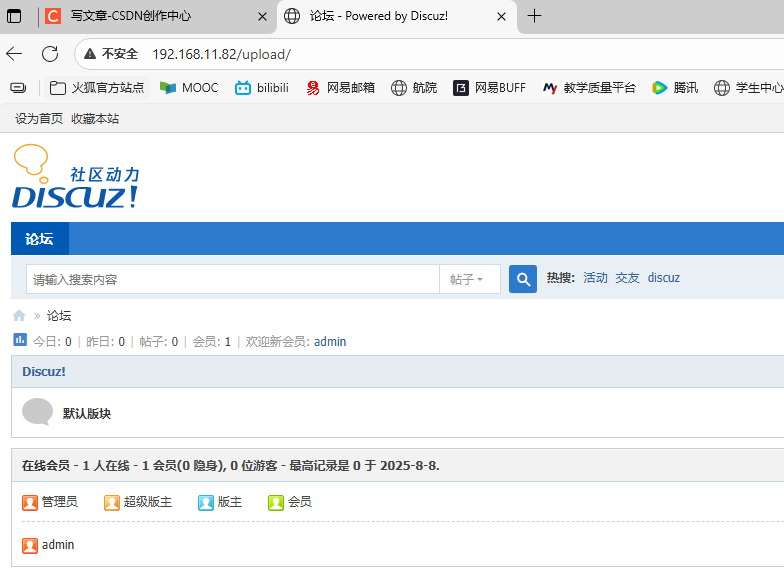The image size is (784, 571).
Task: Close the Discuz forum tab
Action: (x=502, y=16)
